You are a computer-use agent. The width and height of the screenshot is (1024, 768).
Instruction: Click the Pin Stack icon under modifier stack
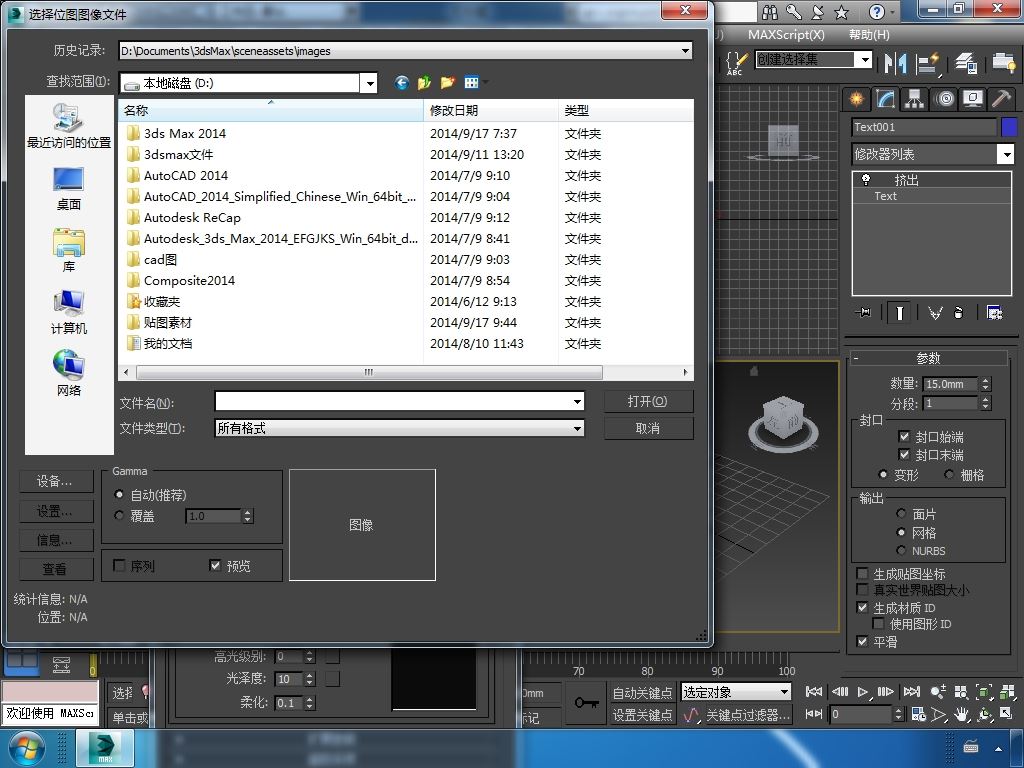(863, 313)
